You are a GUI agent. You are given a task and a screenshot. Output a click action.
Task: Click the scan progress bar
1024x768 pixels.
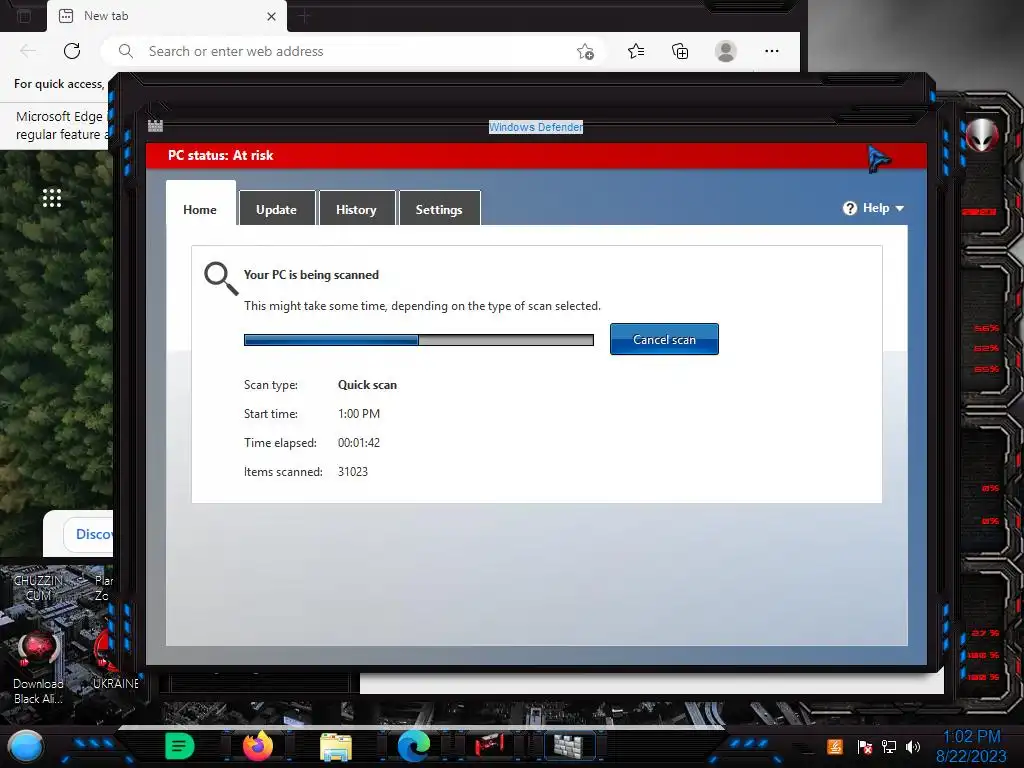click(419, 340)
